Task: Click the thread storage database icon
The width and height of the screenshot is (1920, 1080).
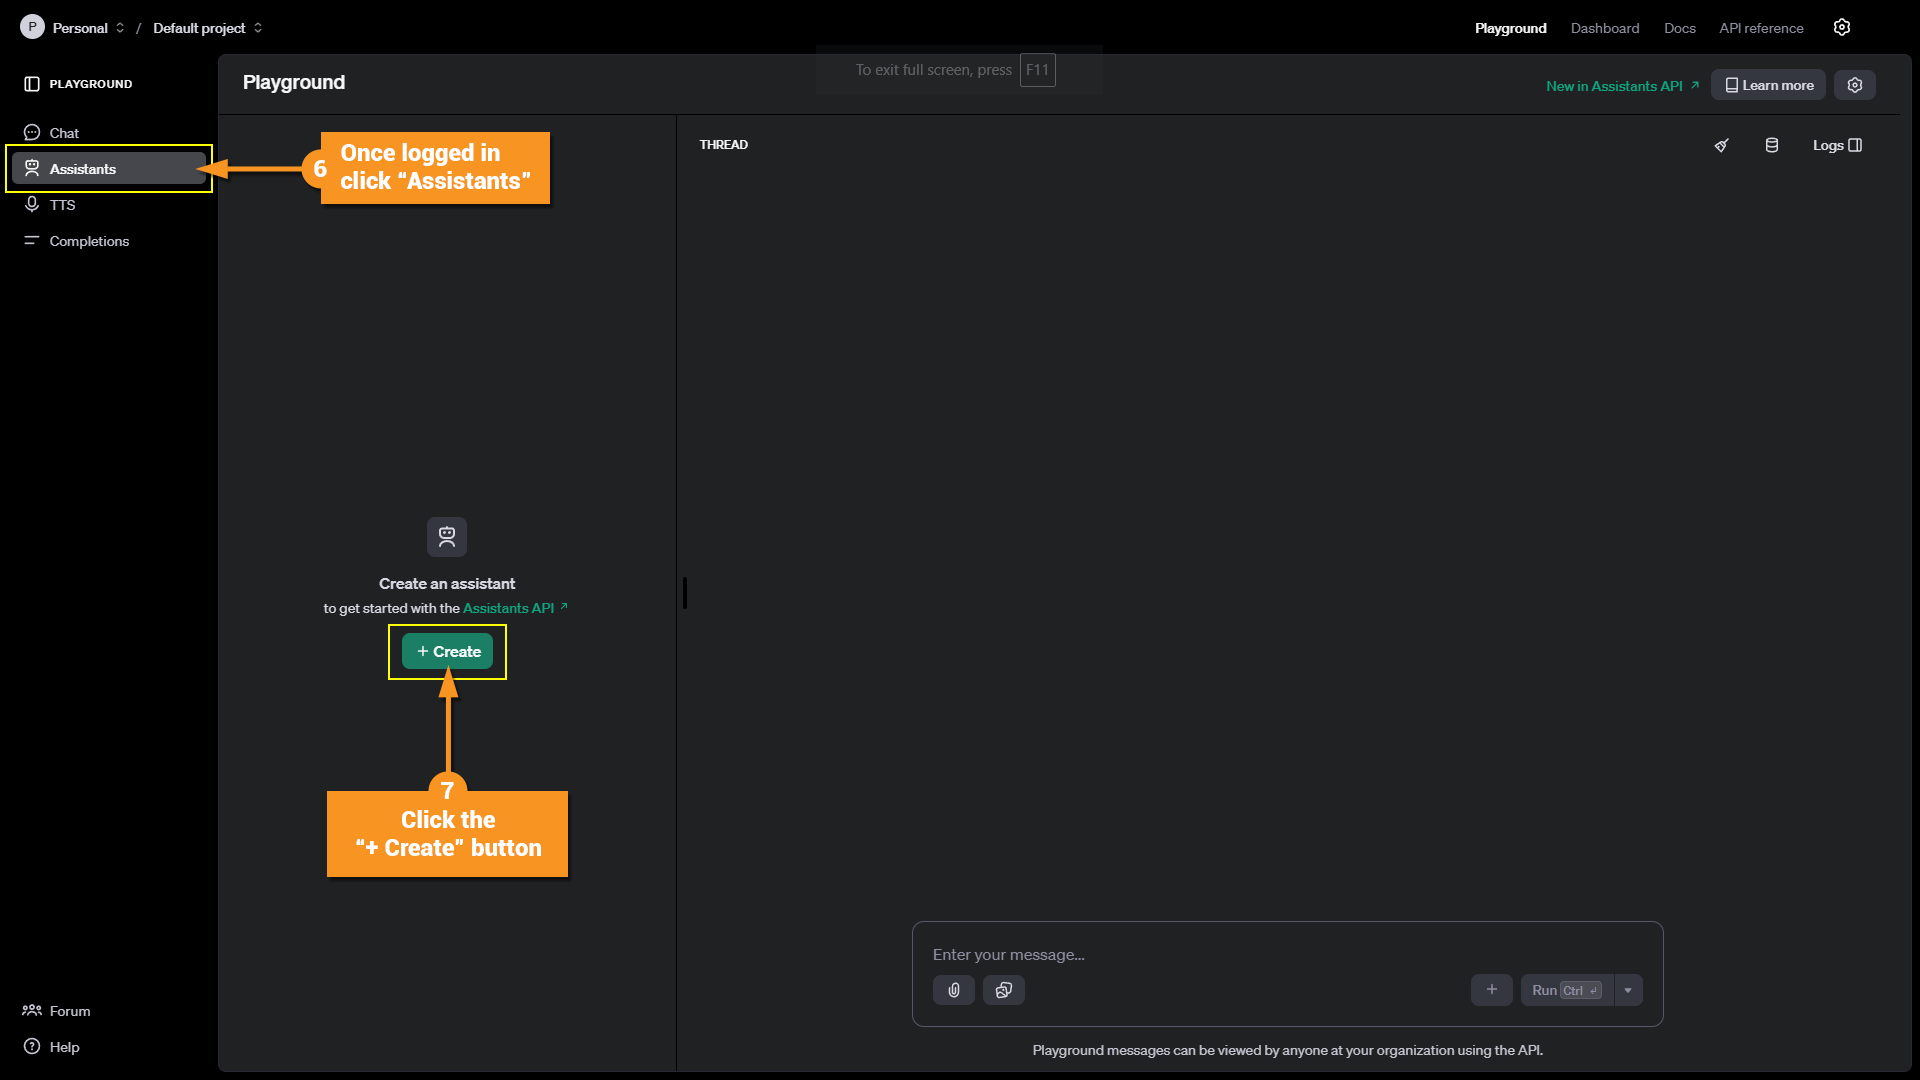Action: pos(1772,145)
